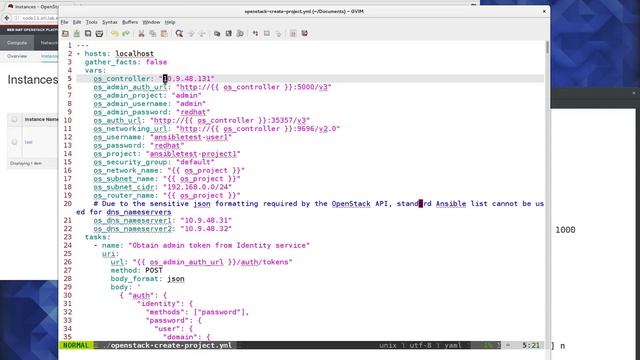The height and width of the screenshot is (360, 640).
Task: Click the Find Next toolbar icon
Action: 191,33
